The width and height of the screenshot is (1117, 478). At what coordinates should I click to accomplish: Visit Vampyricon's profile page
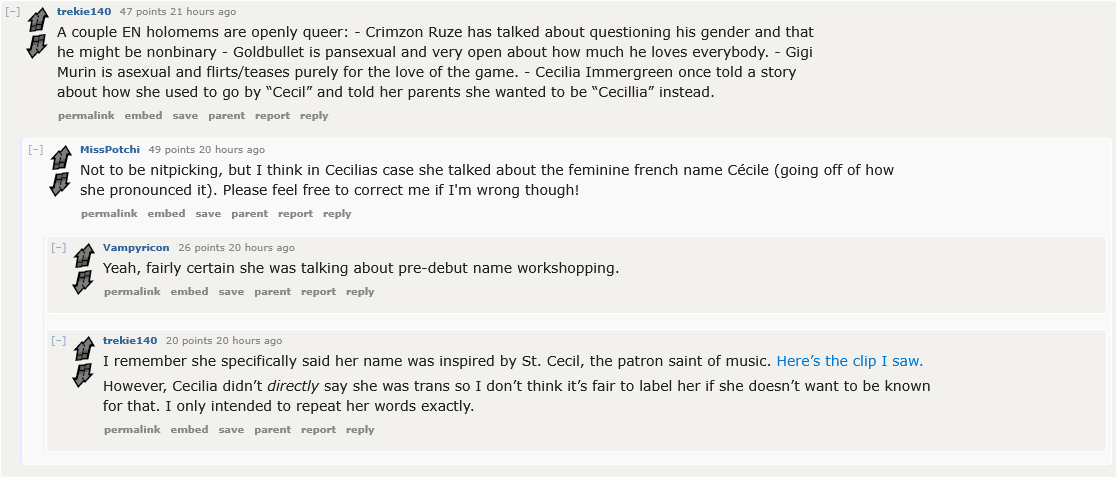point(137,248)
